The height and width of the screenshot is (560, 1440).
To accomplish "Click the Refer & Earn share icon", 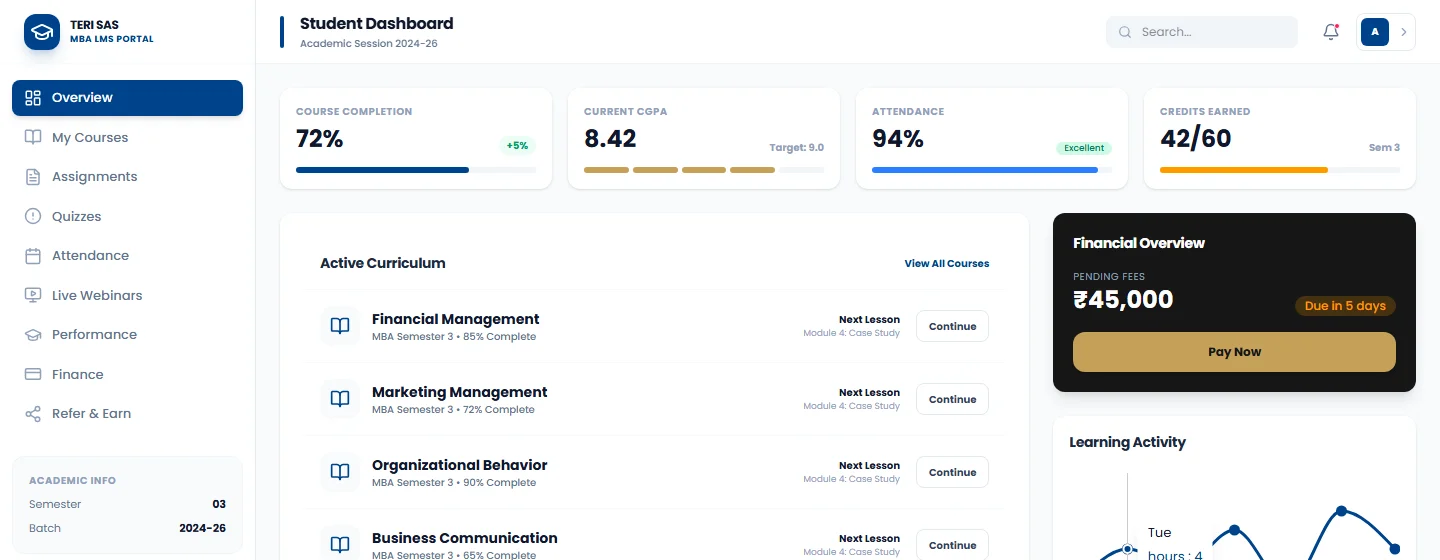I will click(33, 414).
